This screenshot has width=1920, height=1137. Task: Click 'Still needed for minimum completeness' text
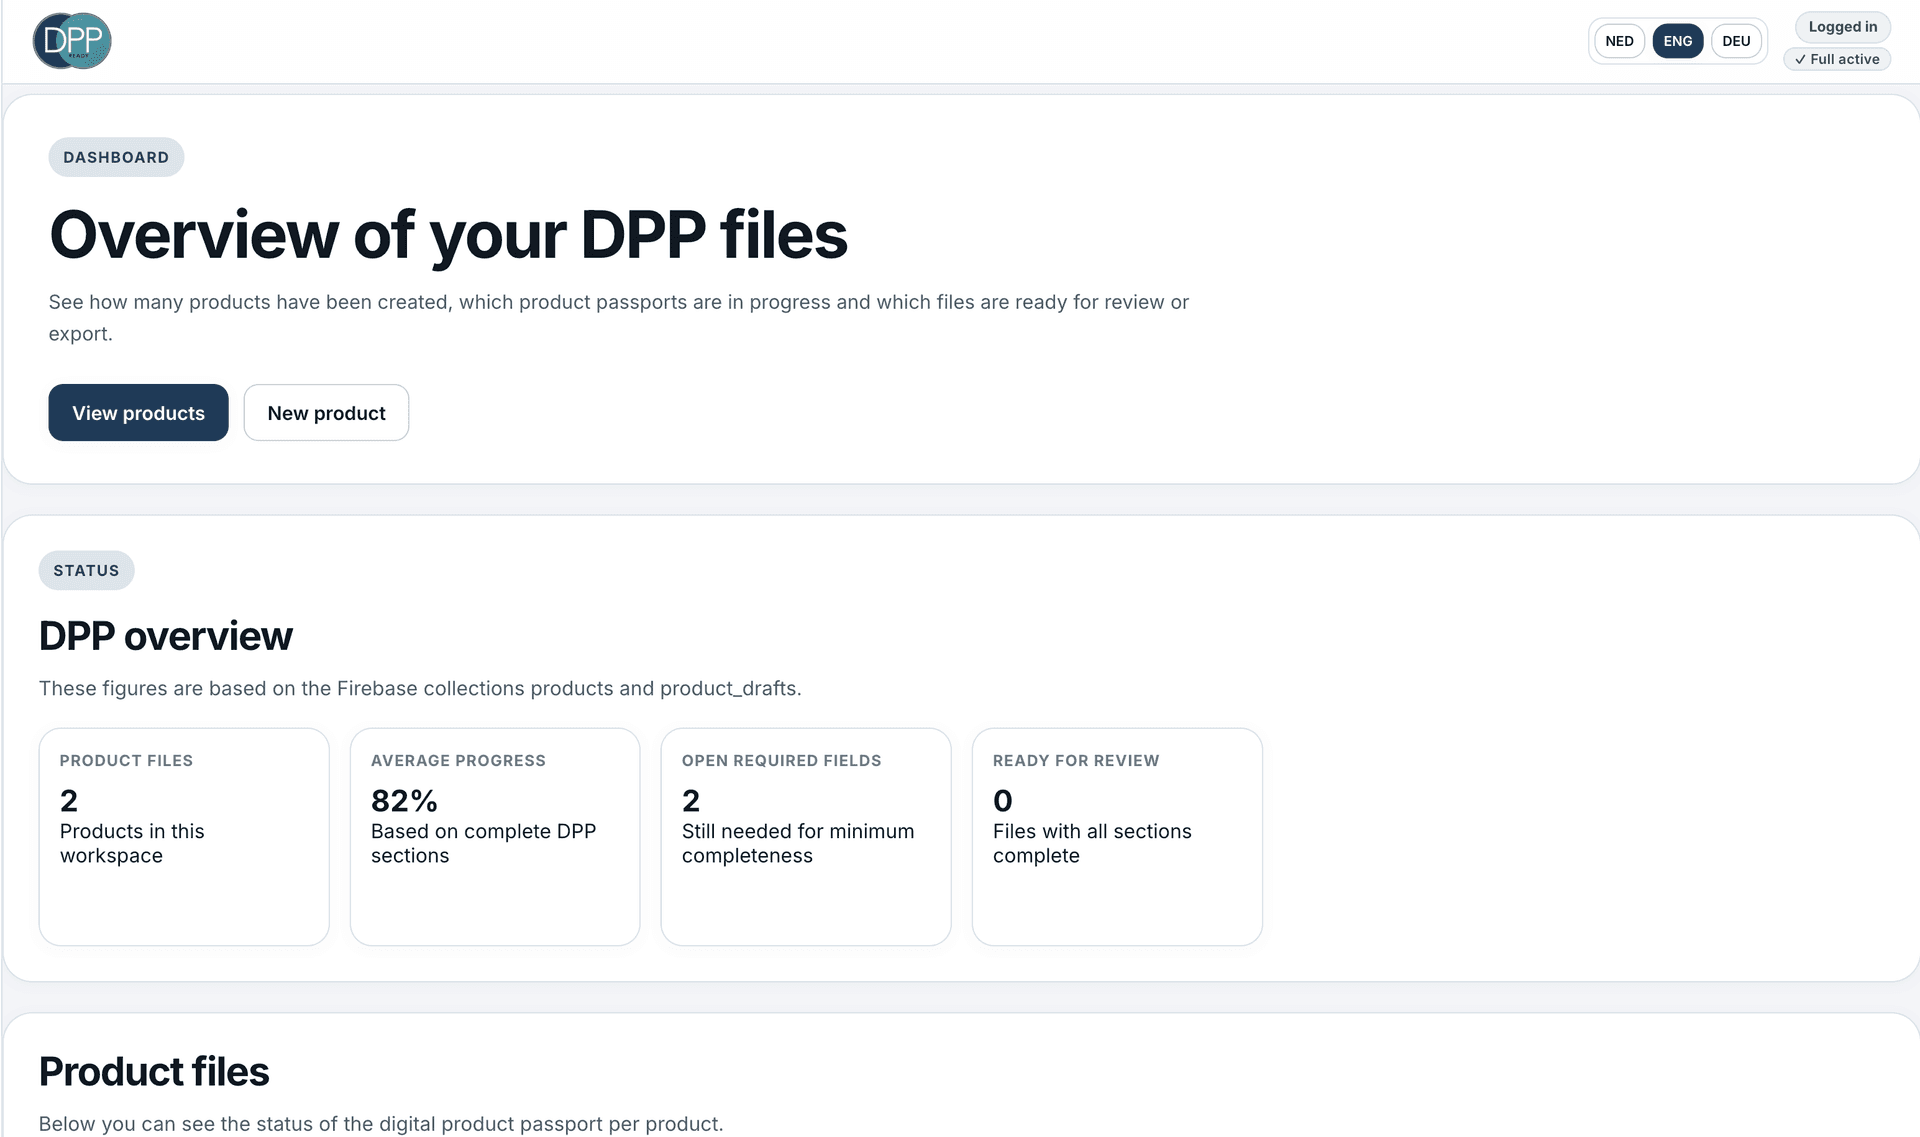click(798, 843)
